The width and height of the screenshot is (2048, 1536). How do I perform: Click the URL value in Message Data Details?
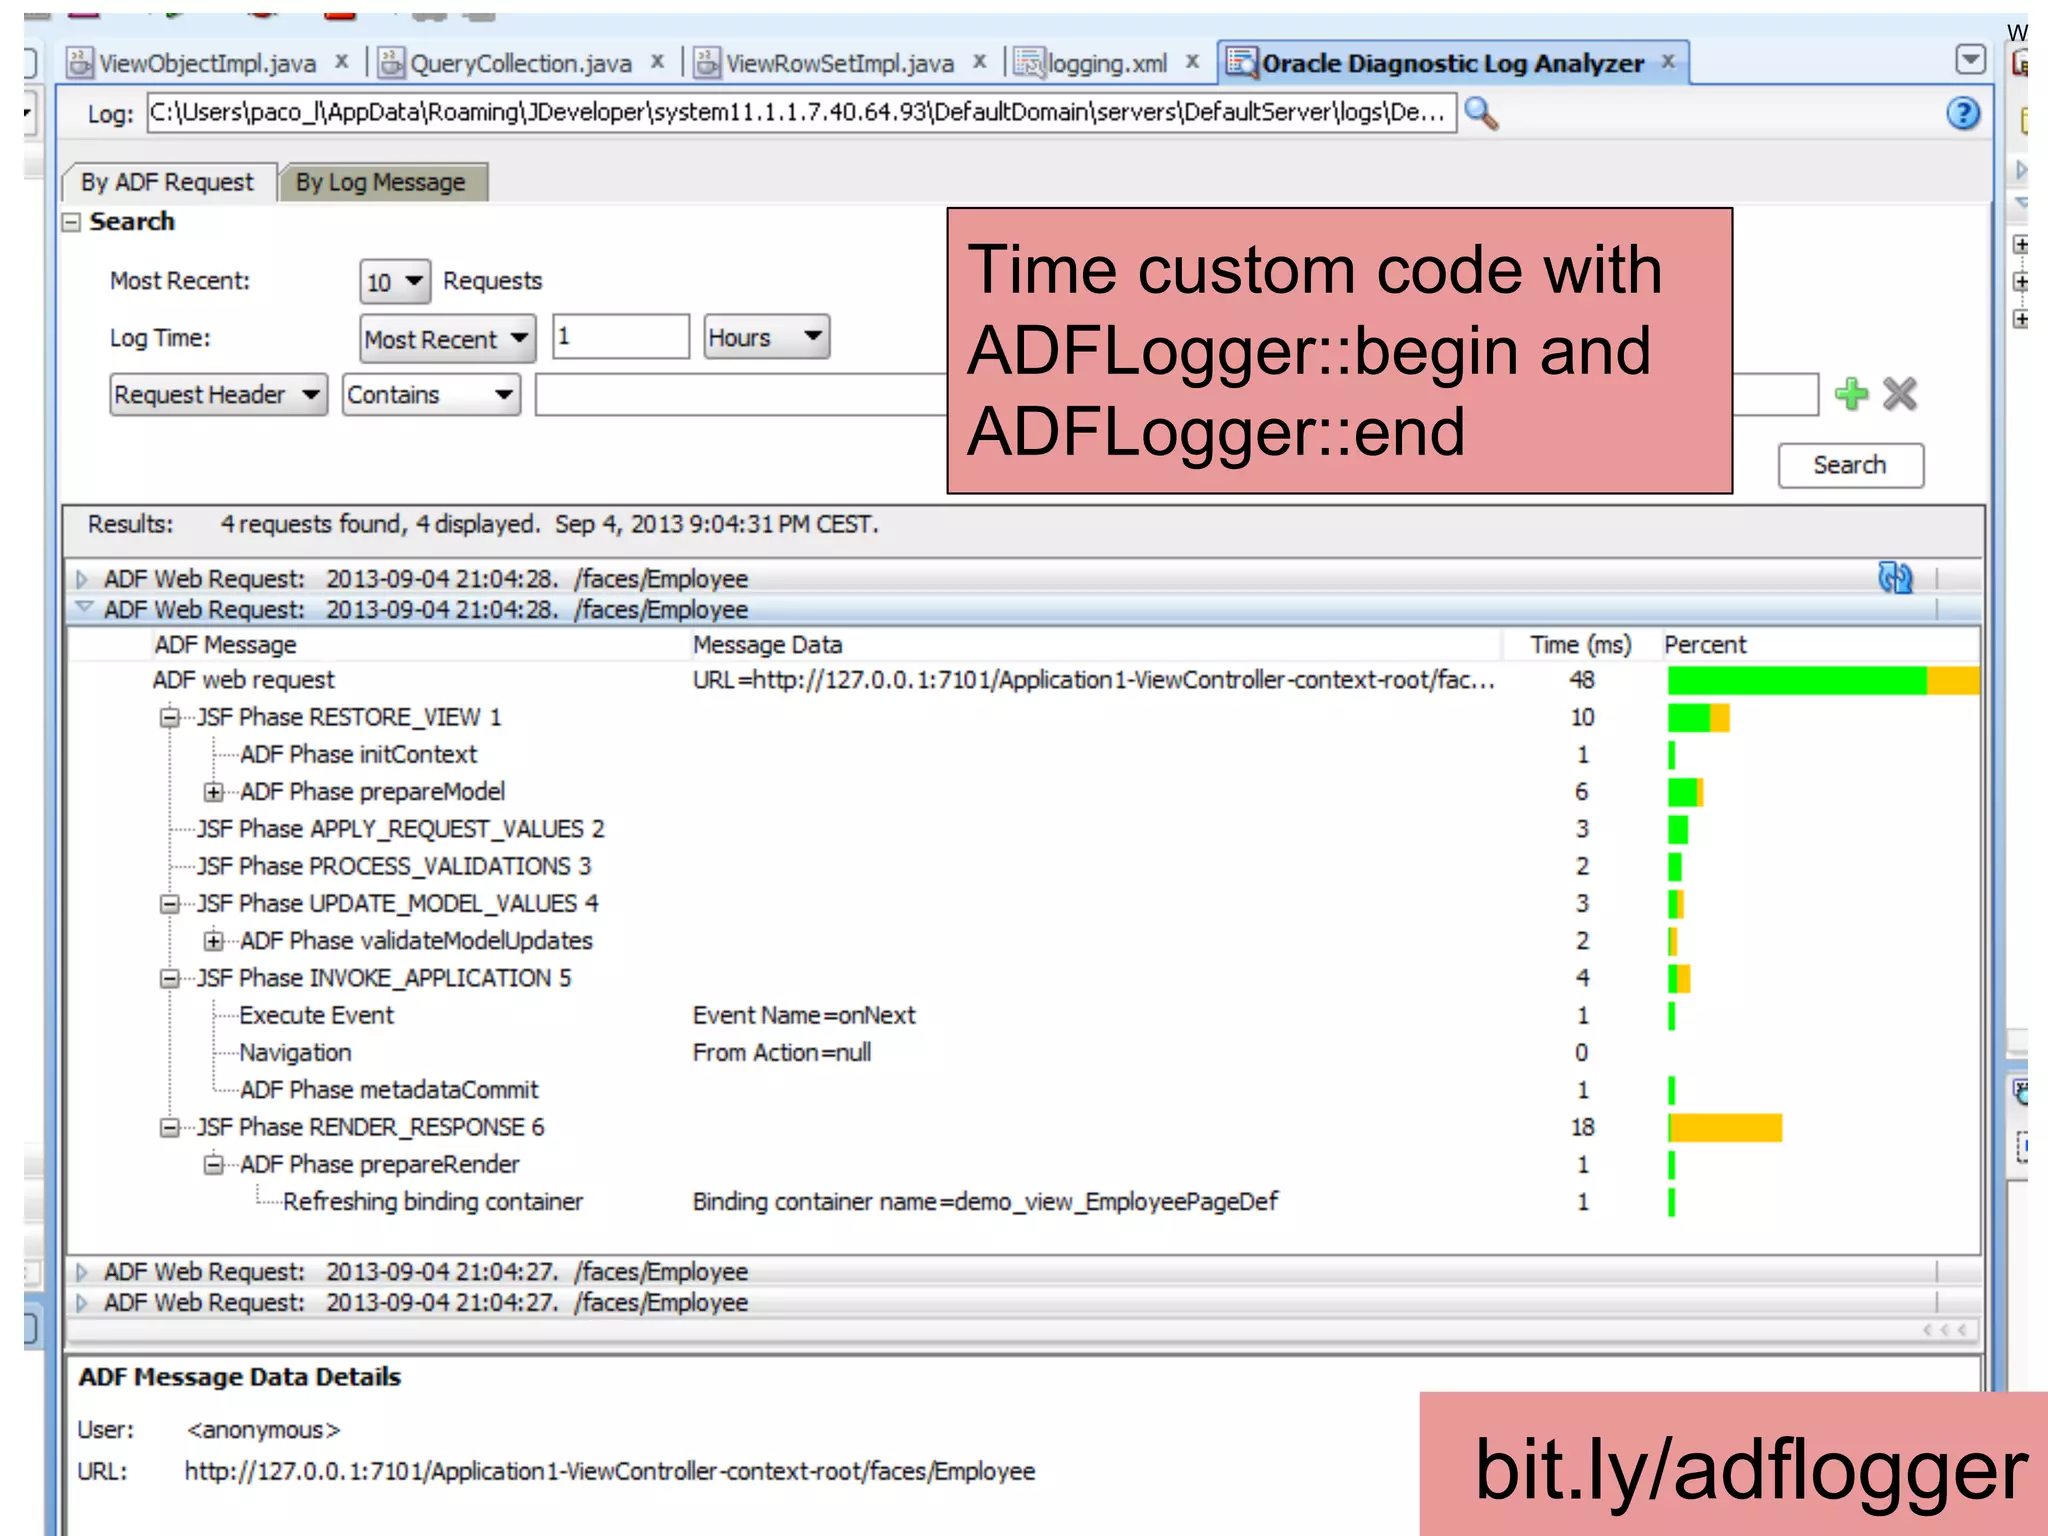pos(610,1472)
